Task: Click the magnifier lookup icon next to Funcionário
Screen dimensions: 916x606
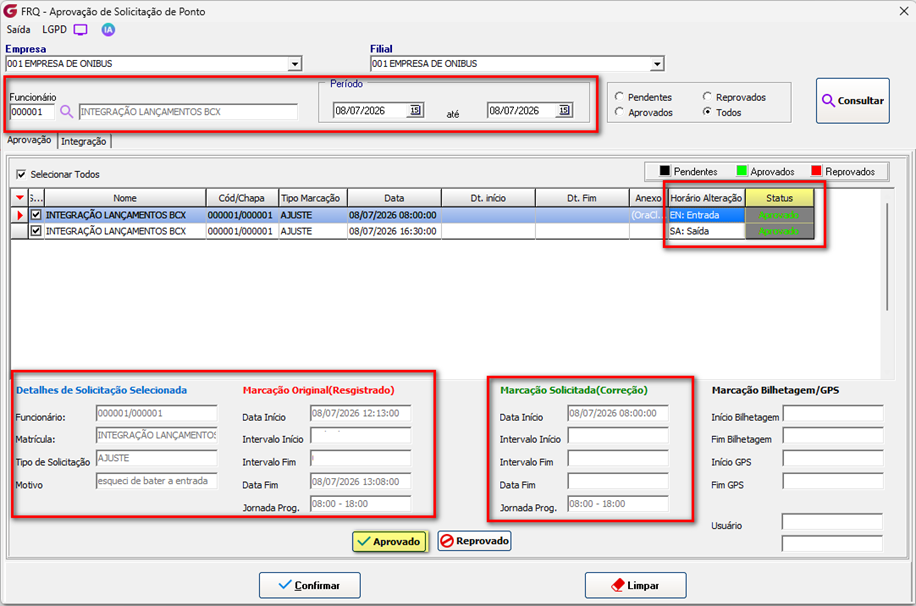Action: (x=67, y=112)
